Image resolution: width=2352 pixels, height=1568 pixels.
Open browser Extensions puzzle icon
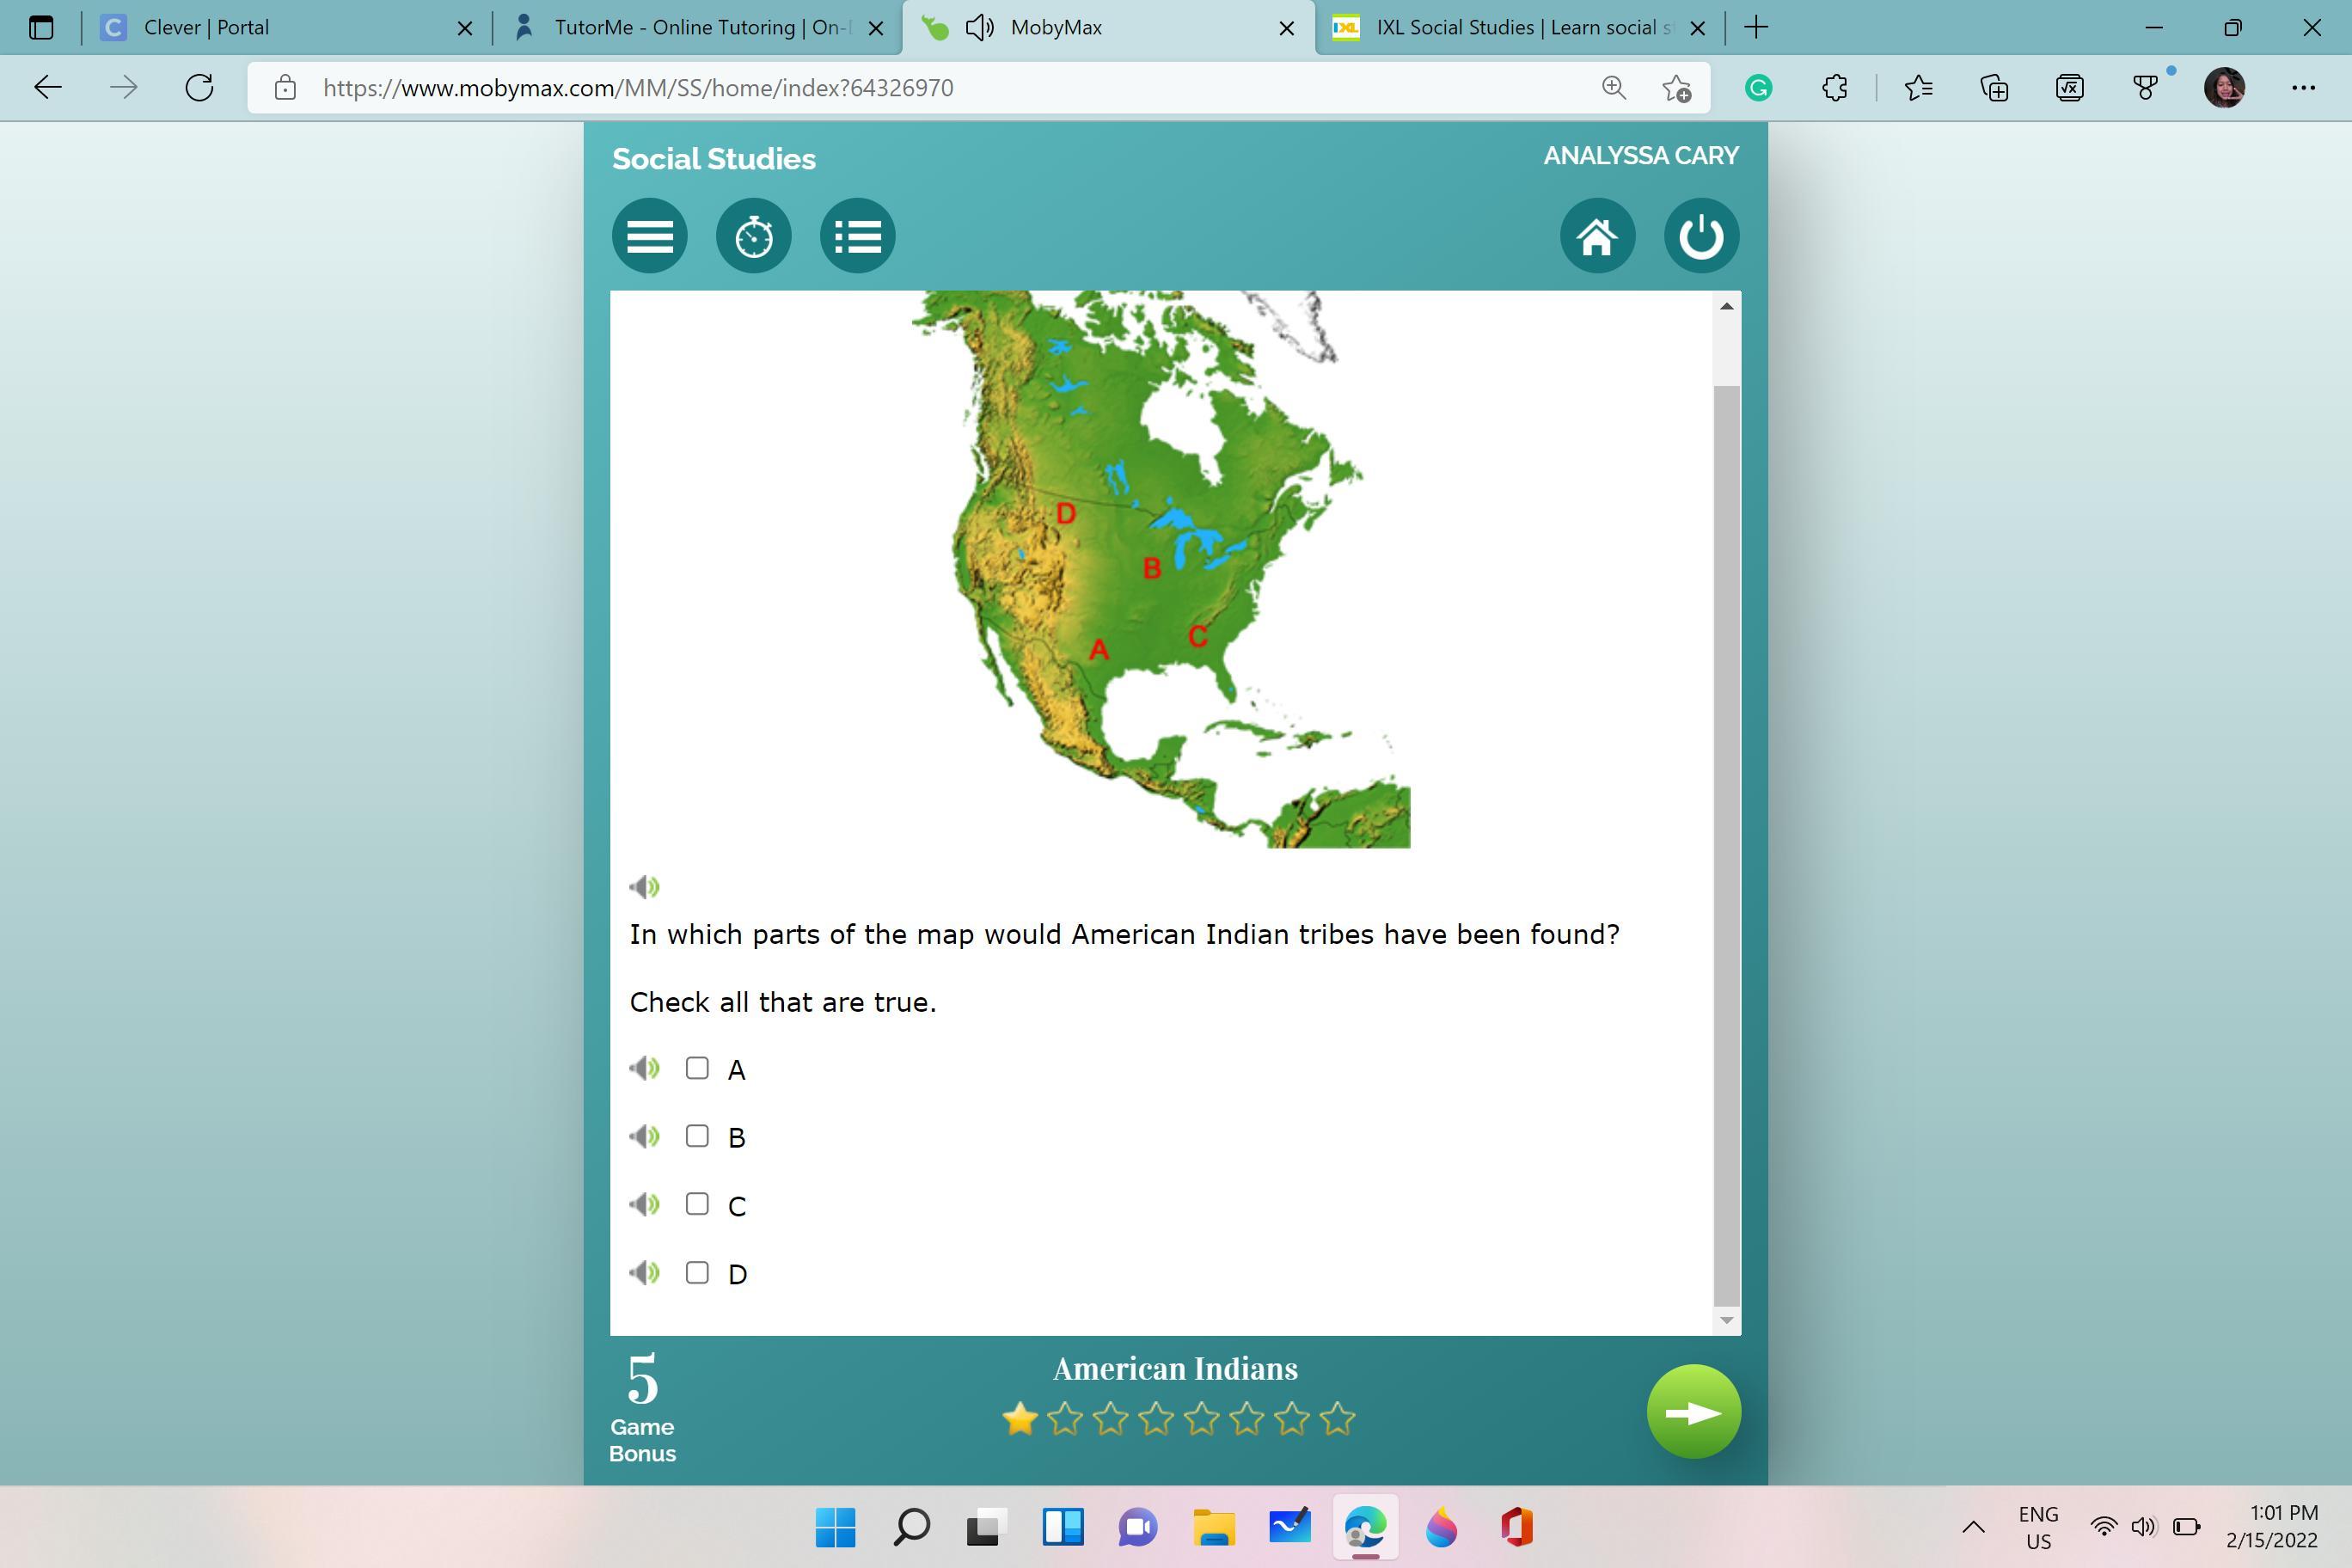point(1834,88)
